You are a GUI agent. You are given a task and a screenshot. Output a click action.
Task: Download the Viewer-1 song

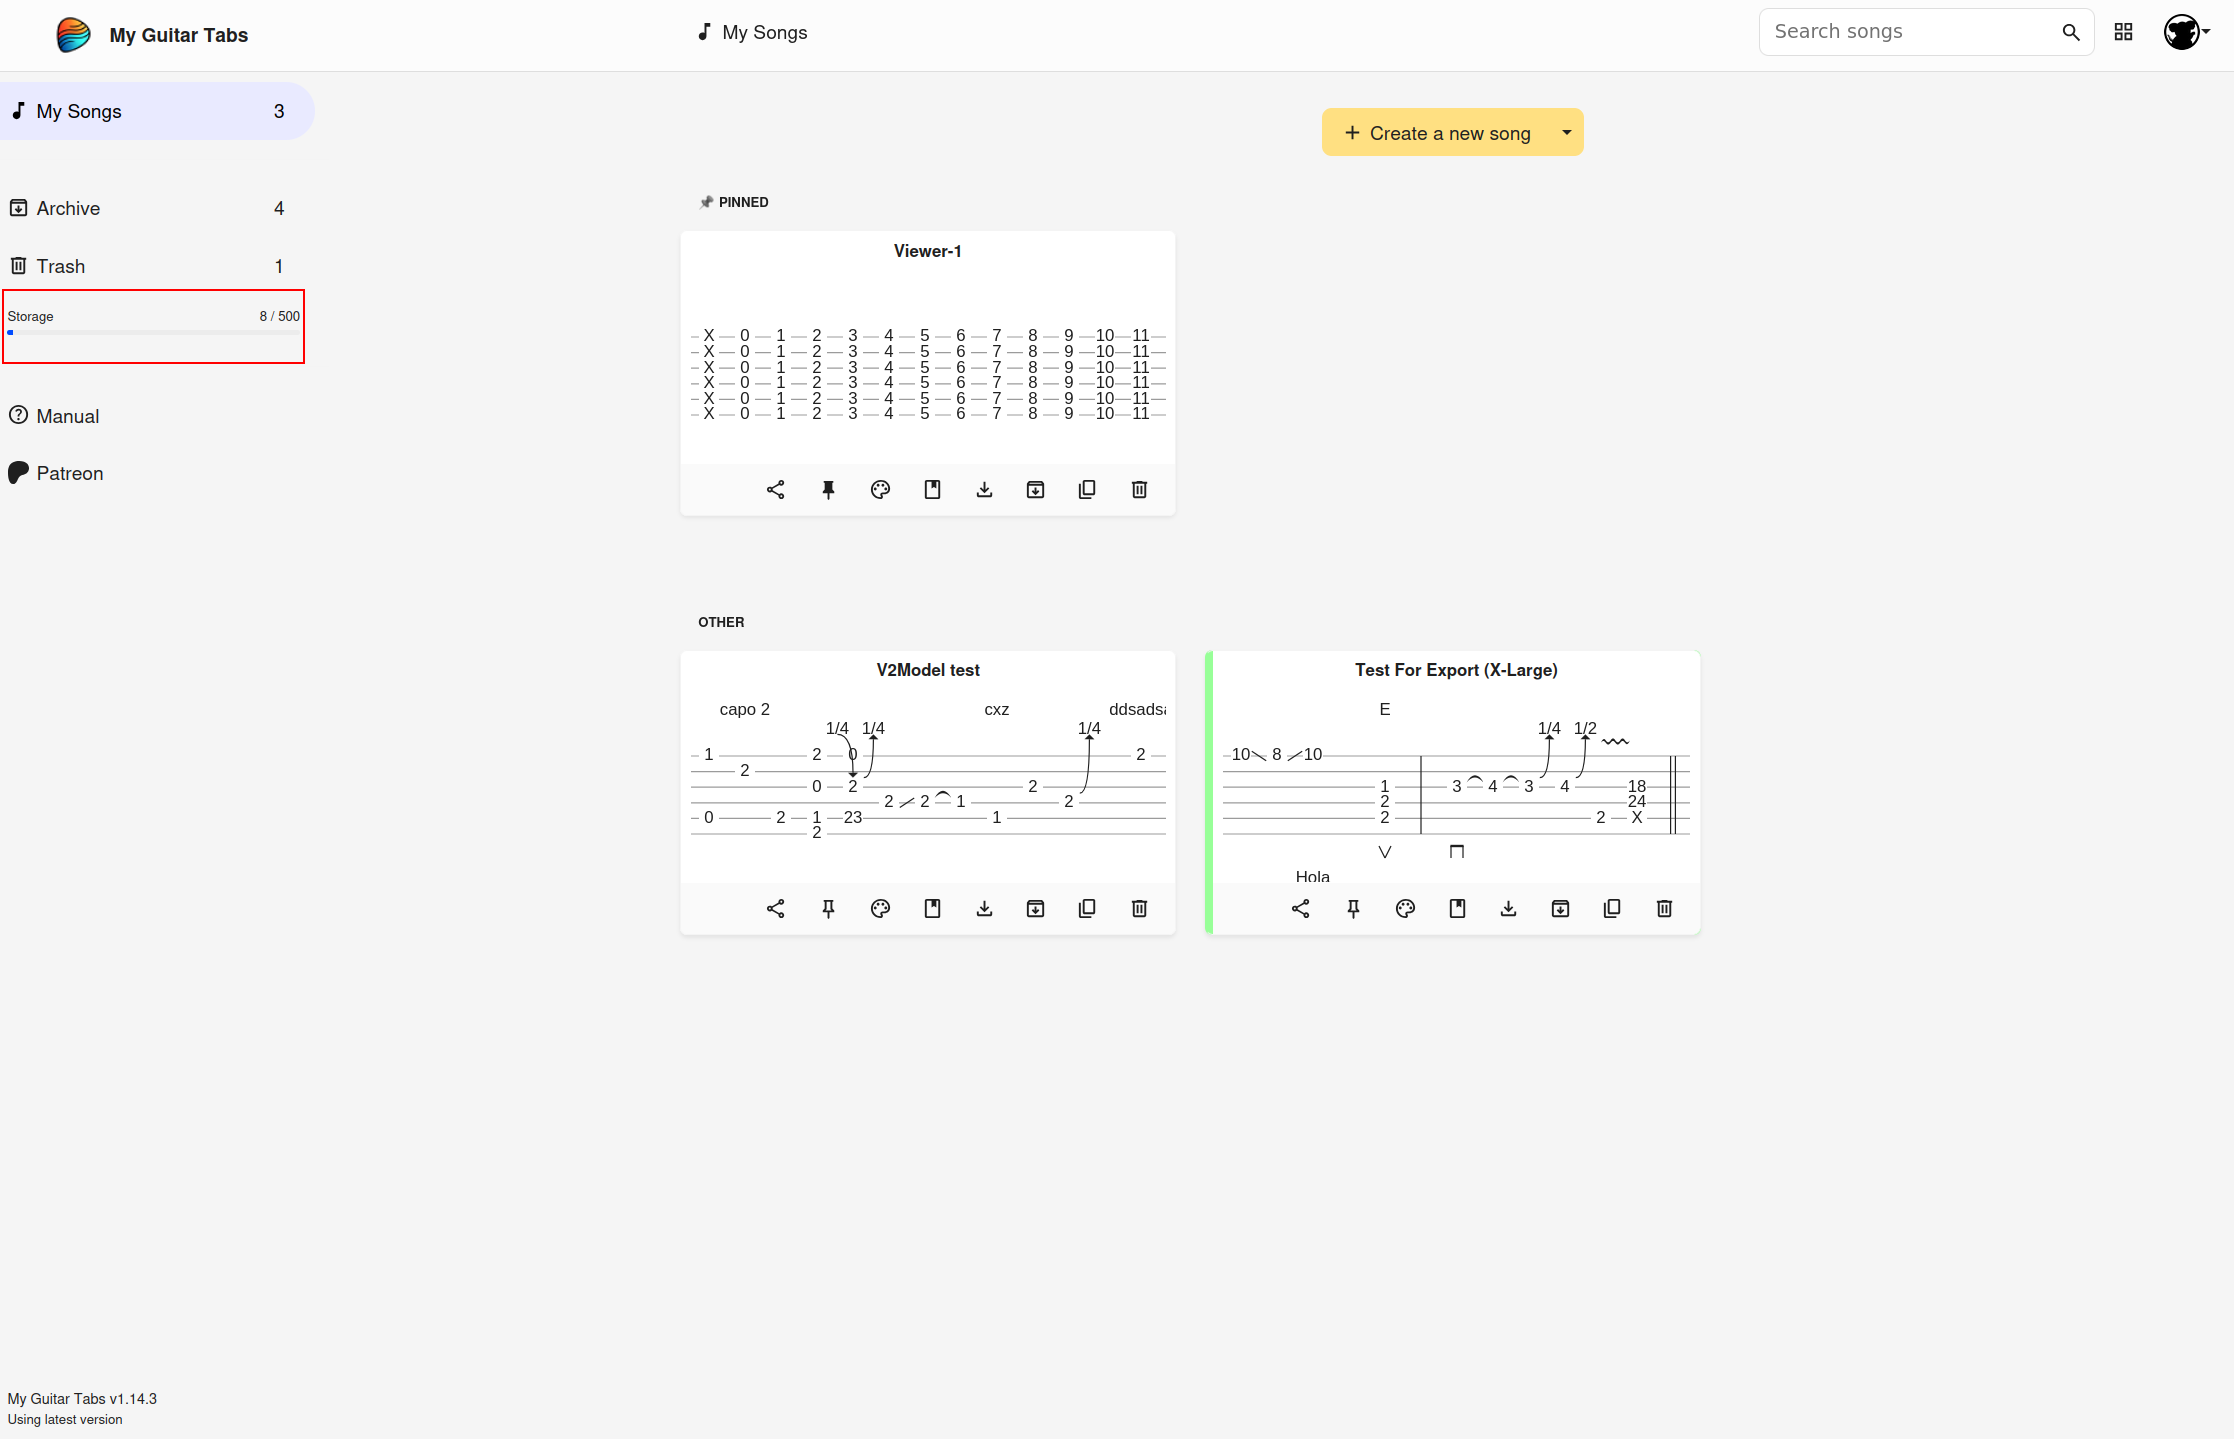984,490
